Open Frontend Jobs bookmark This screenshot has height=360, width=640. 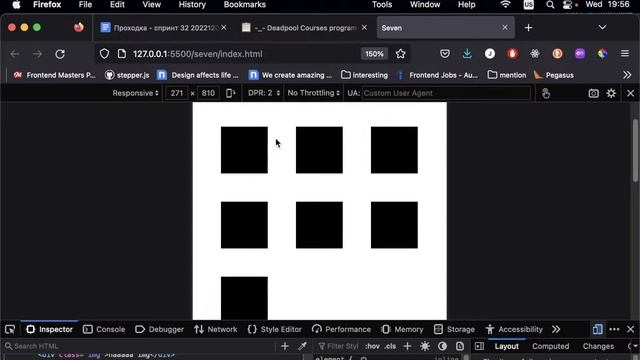[x=437, y=75]
